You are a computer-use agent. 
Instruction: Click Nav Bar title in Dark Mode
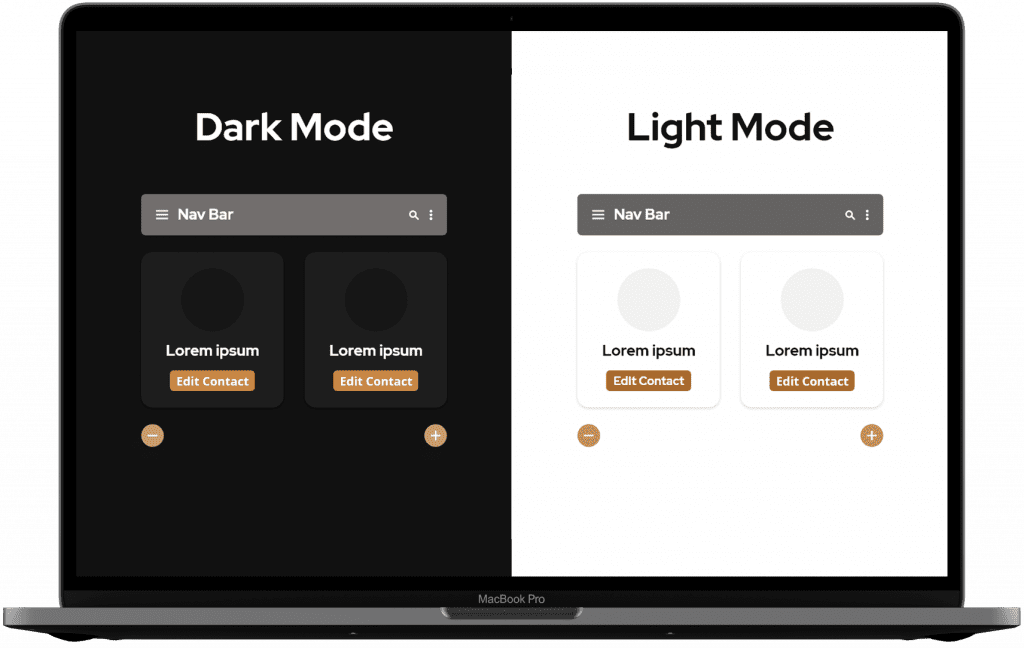(x=205, y=215)
